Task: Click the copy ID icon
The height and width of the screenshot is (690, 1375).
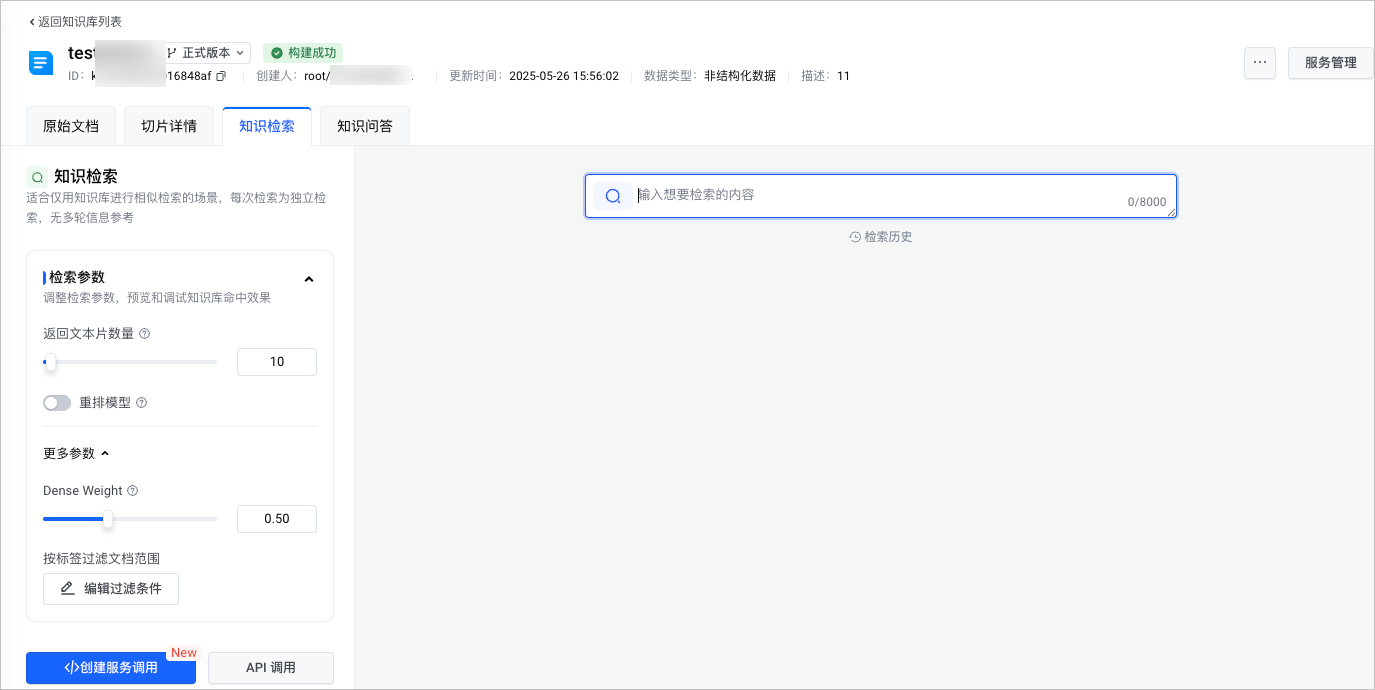Action: coord(221,76)
